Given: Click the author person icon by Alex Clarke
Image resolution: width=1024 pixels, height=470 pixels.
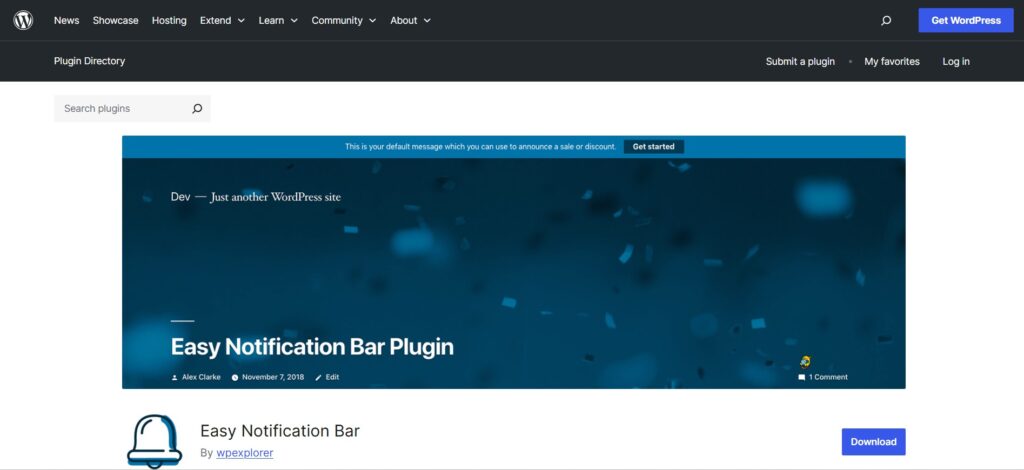Looking at the screenshot, I should tap(175, 377).
